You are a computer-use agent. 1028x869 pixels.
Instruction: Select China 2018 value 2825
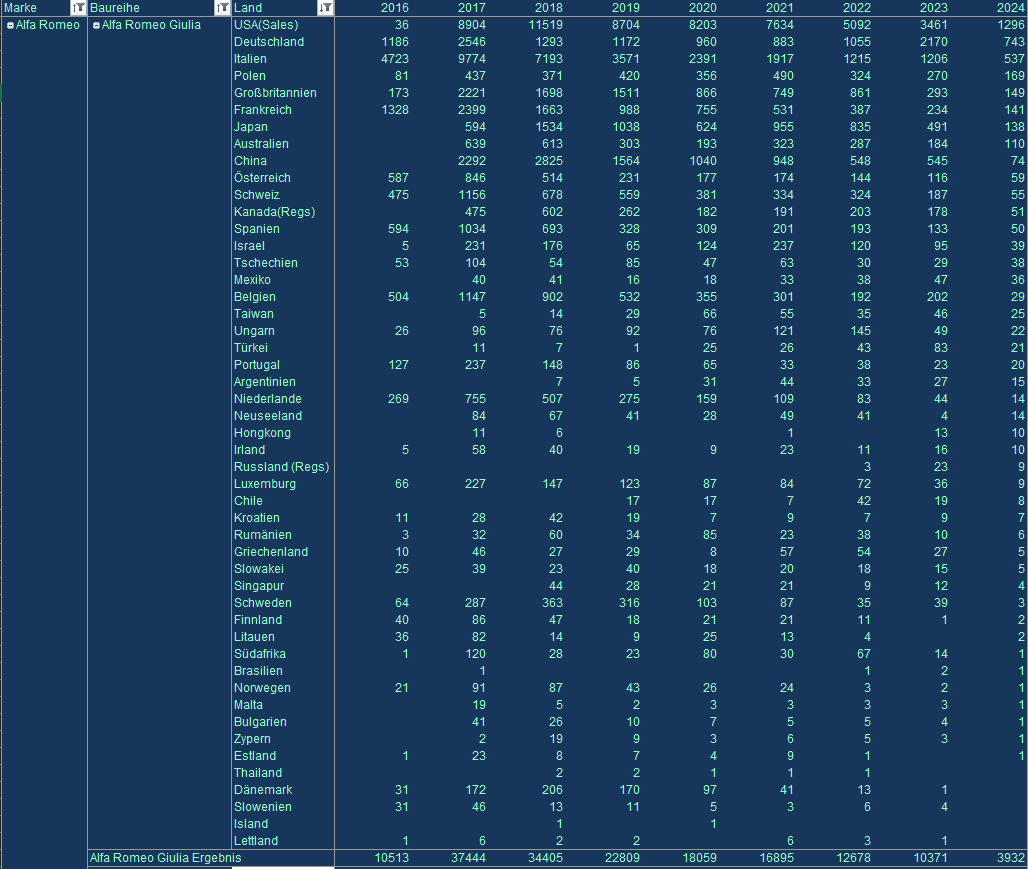click(549, 161)
